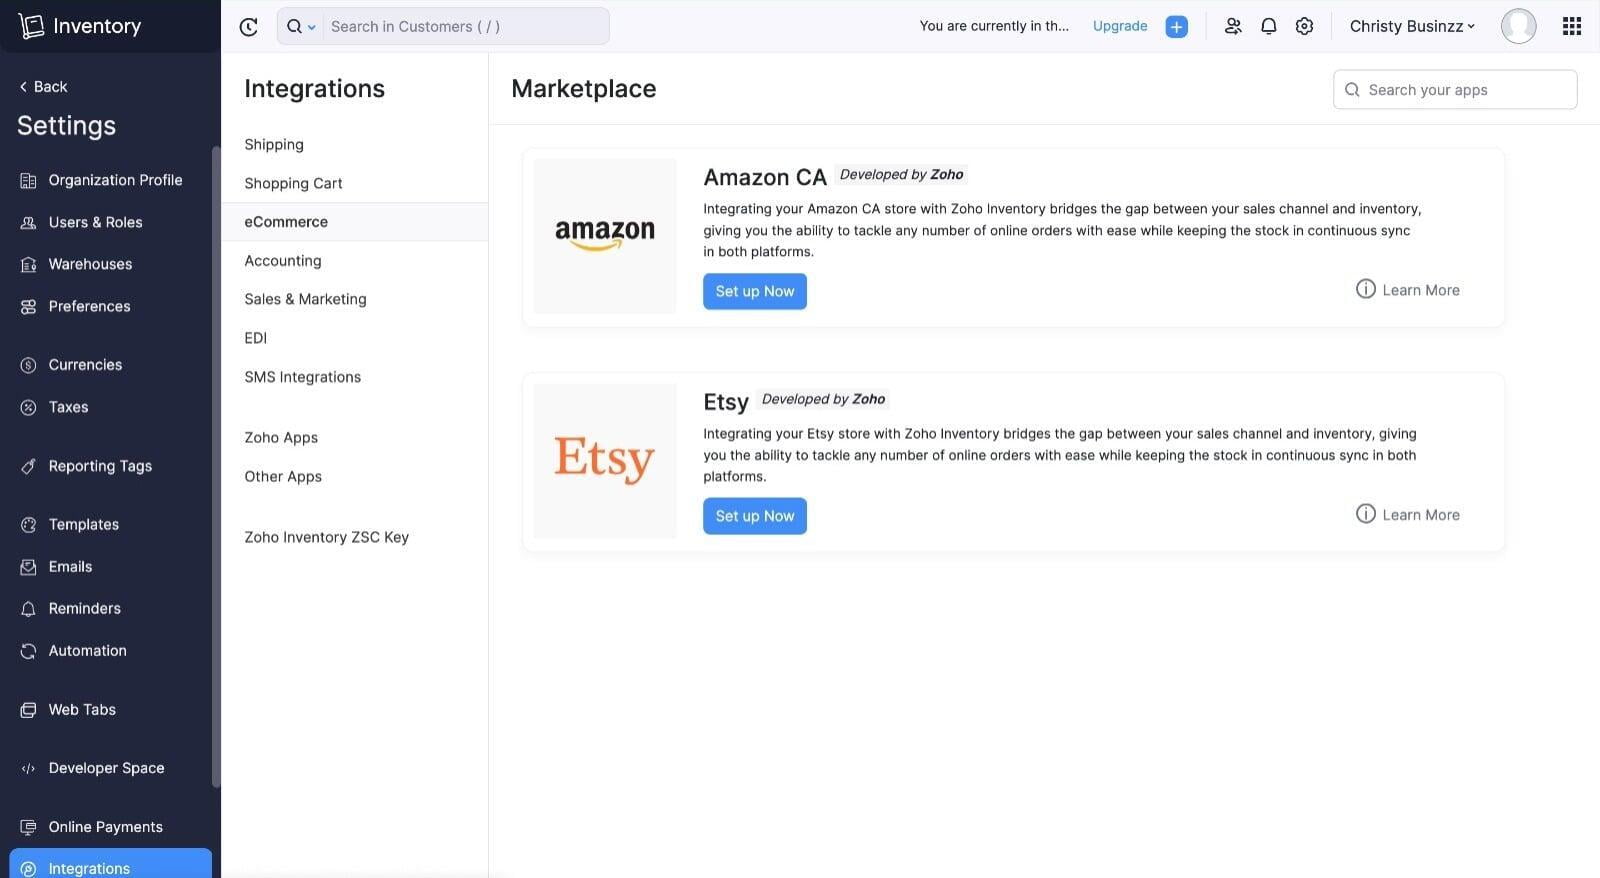Click the Online Payments icon
Viewport: 1600px width, 878px height.
tap(28, 827)
